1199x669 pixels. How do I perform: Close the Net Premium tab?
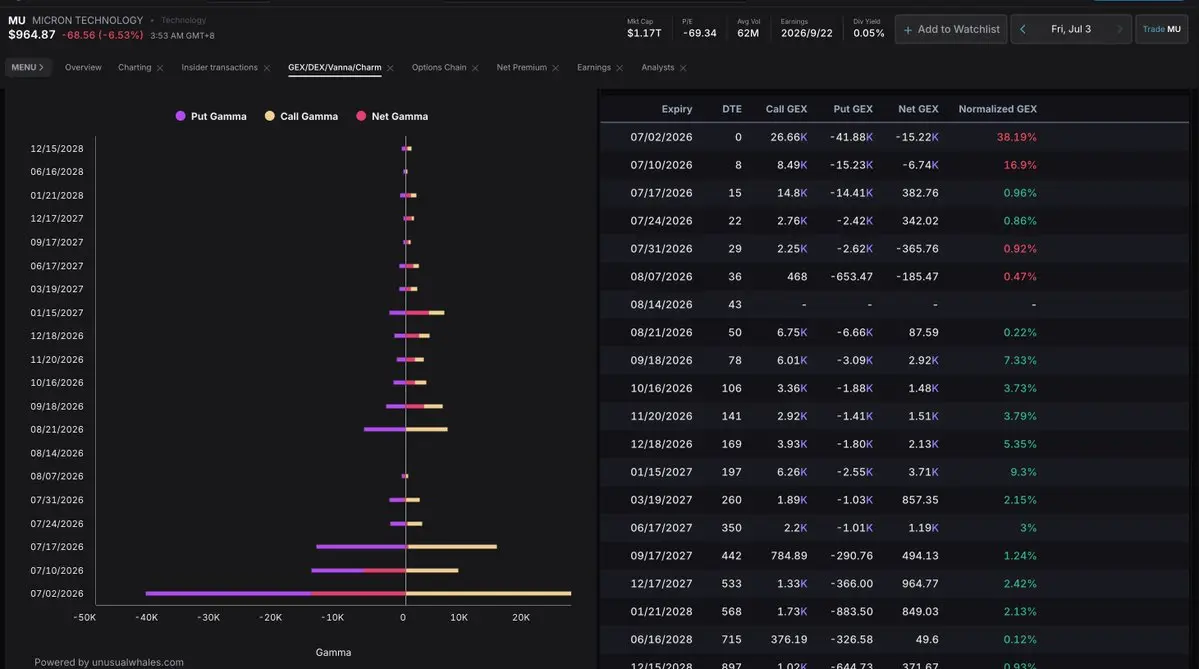[555, 68]
